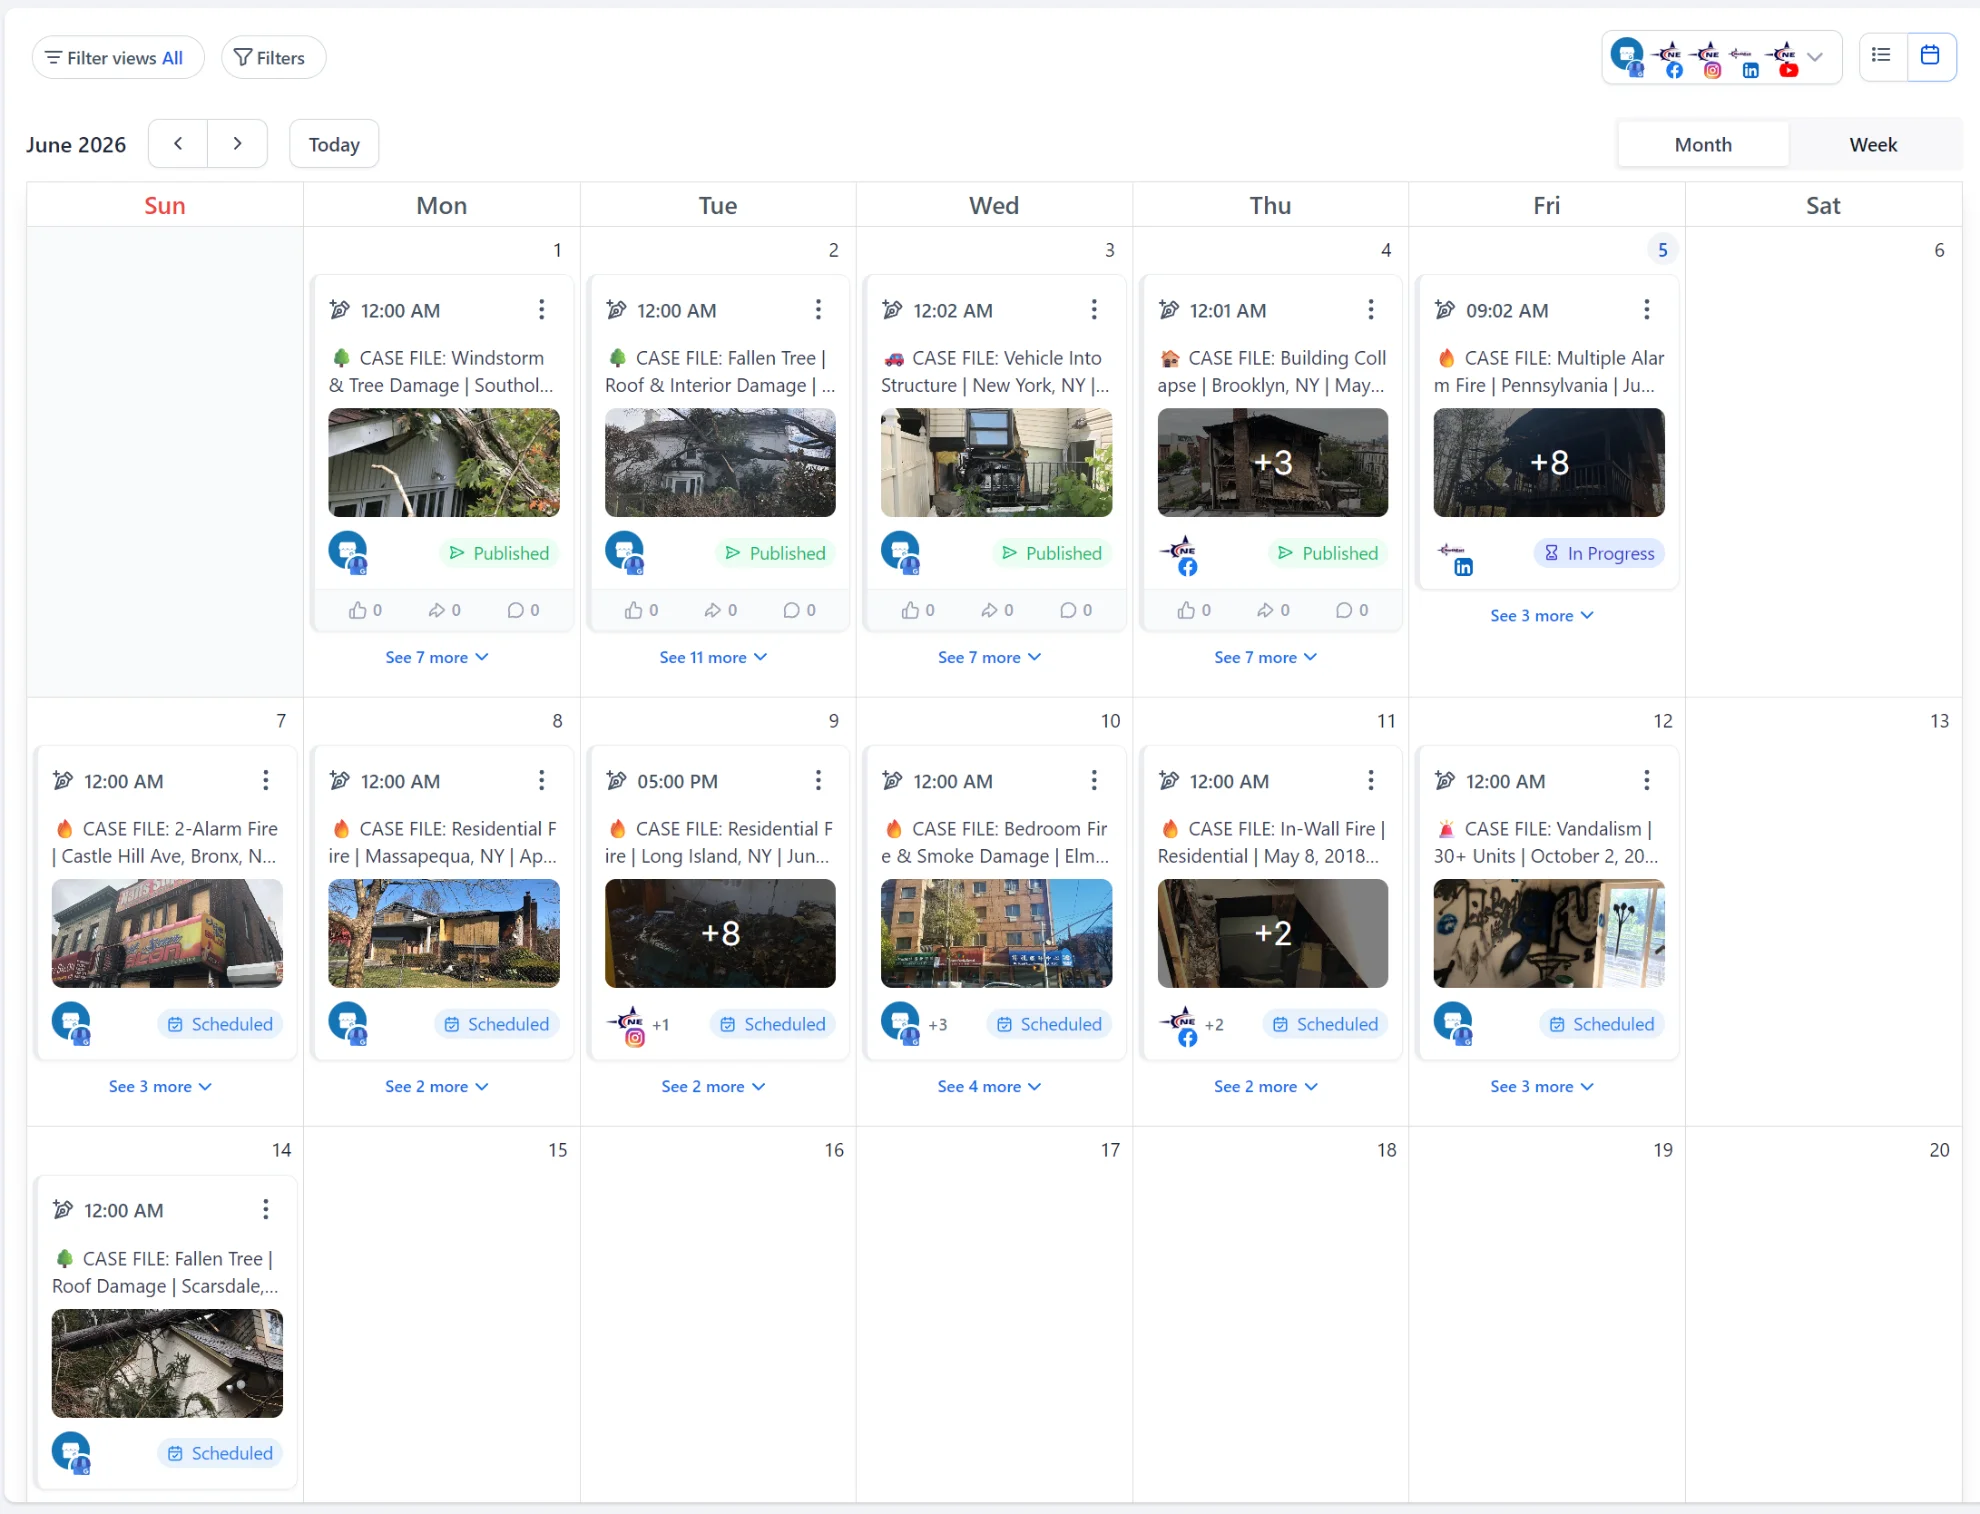Image resolution: width=1980 pixels, height=1514 pixels.
Task: Open options menu for Multiple Alarm Fire post
Action: 1647,310
